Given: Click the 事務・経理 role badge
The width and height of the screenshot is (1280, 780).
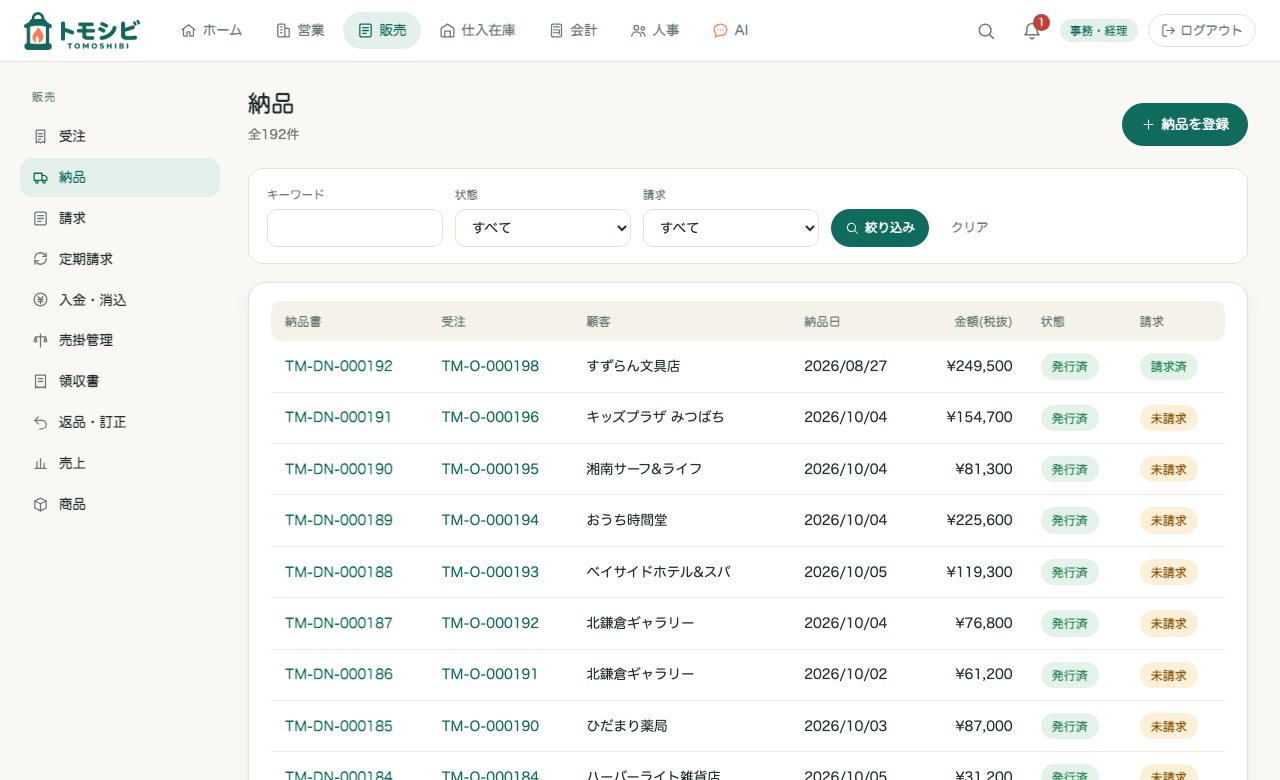Looking at the screenshot, I should click(x=1099, y=31).
